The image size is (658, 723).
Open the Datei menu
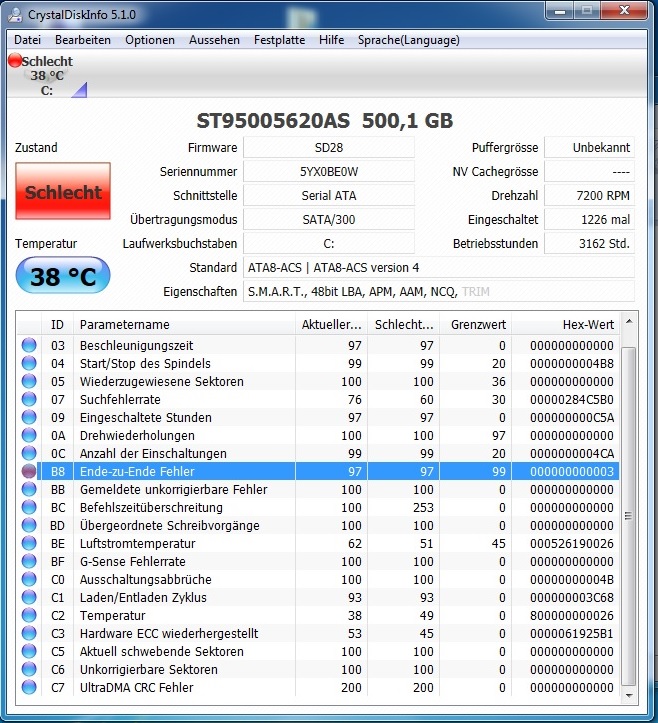coord(28,40)
